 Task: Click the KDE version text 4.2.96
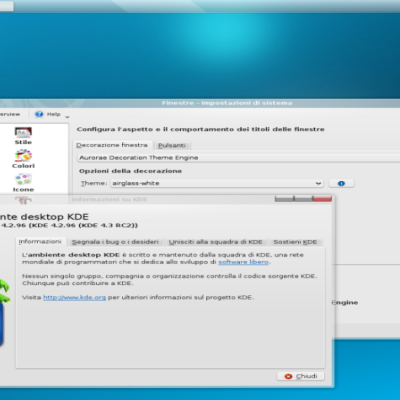click(69, 225)
